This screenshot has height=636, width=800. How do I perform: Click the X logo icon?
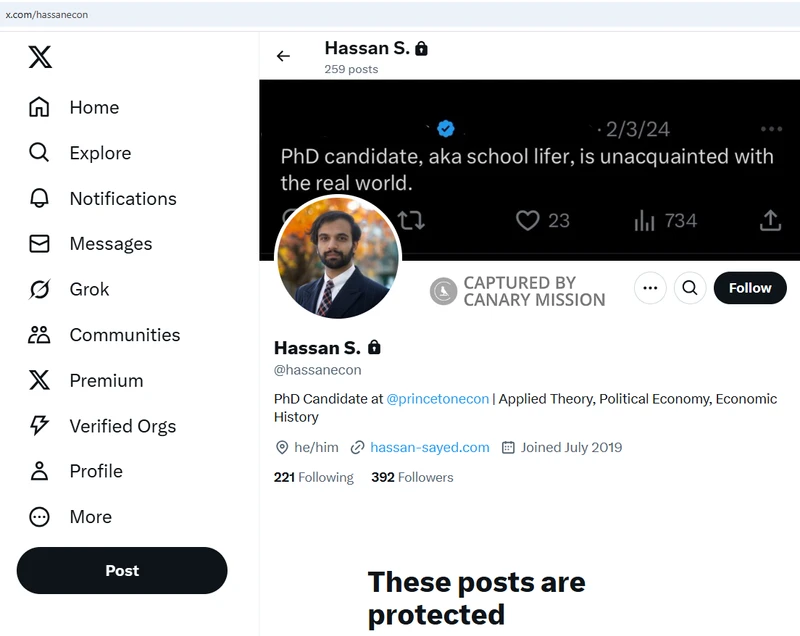coord(40,57)
